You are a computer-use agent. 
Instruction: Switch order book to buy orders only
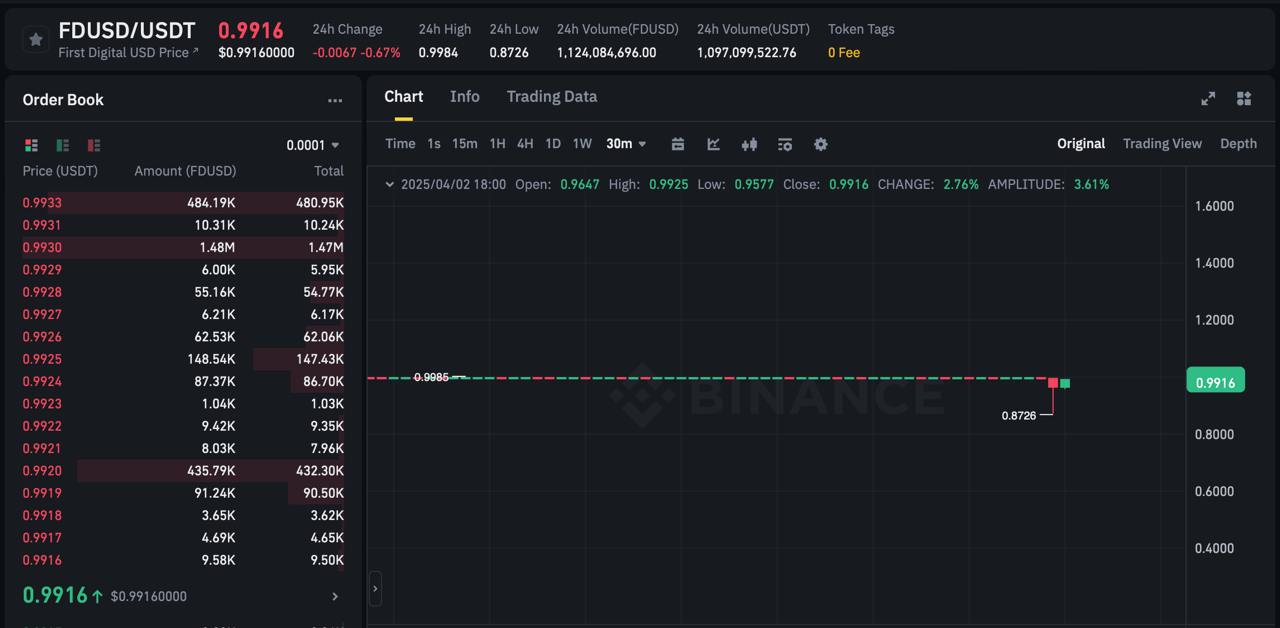tap(63, 145)
